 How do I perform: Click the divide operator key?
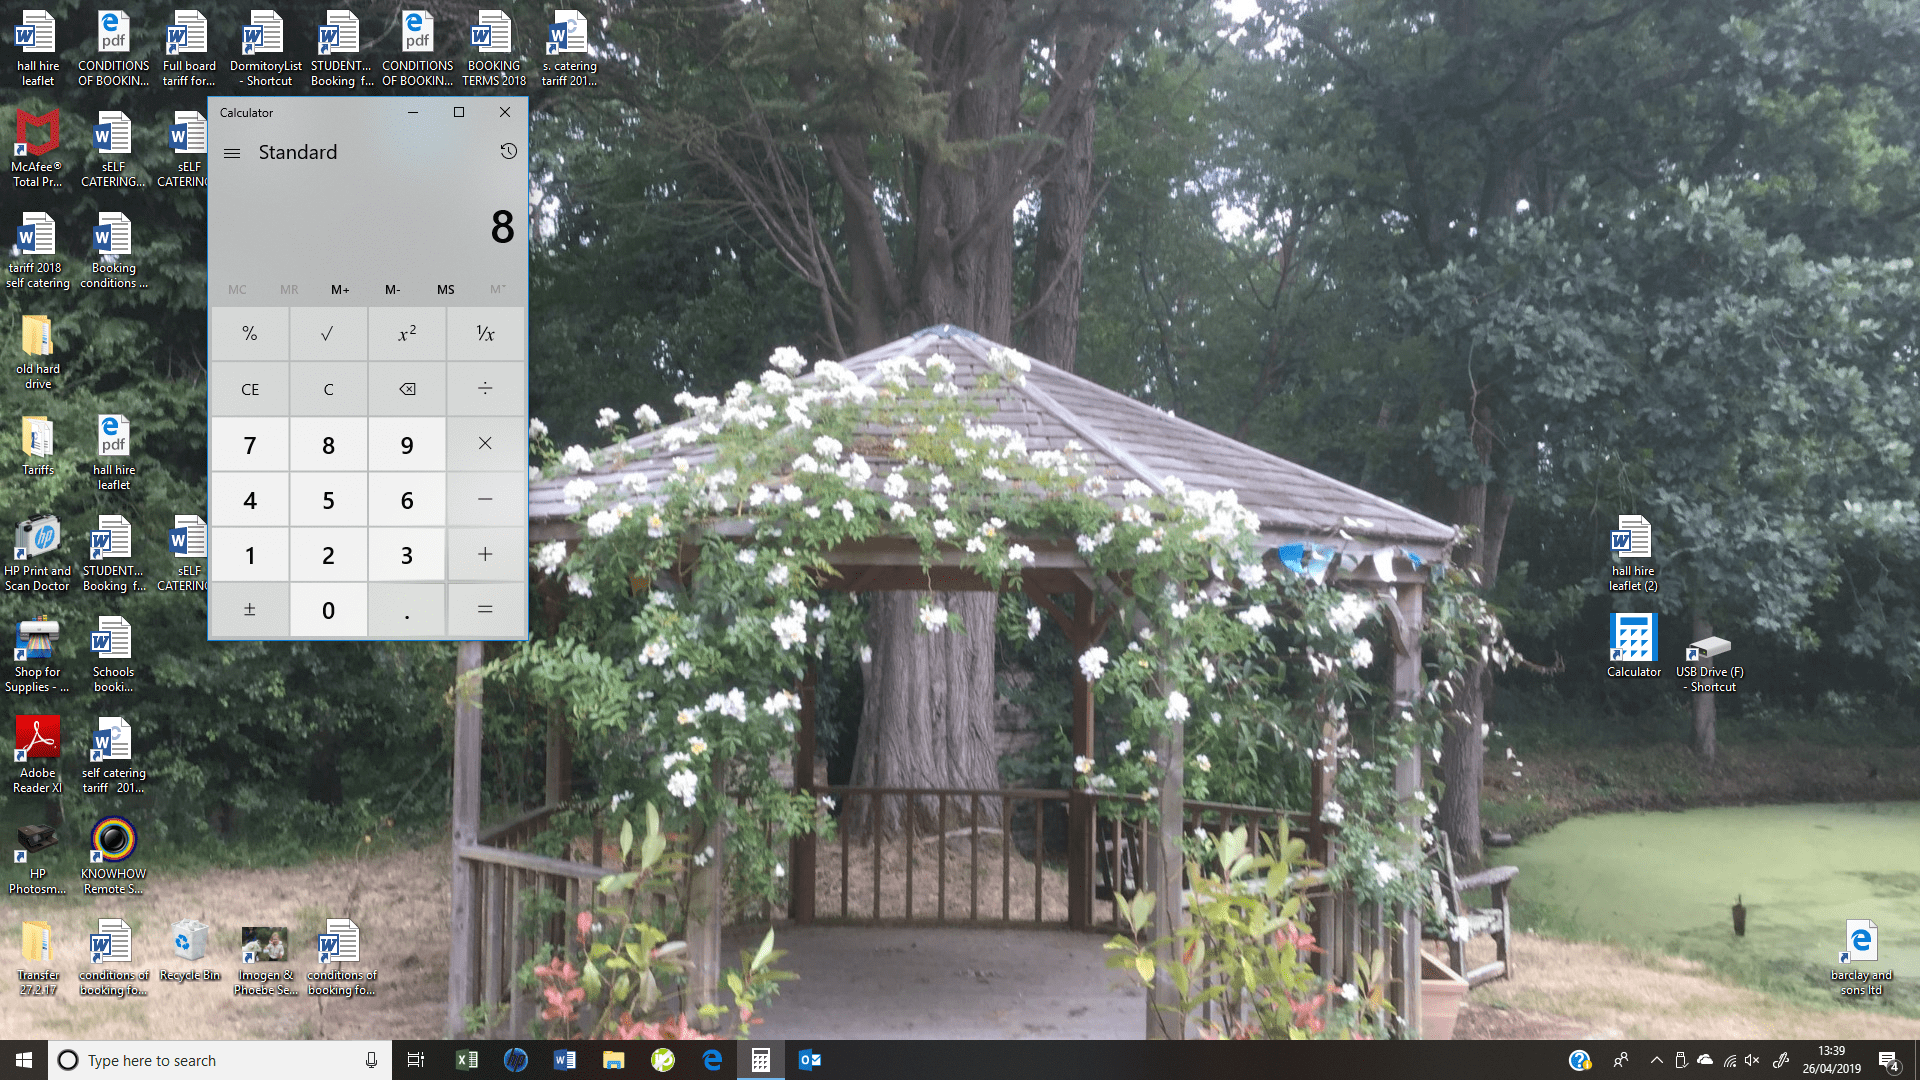[485, 389]
